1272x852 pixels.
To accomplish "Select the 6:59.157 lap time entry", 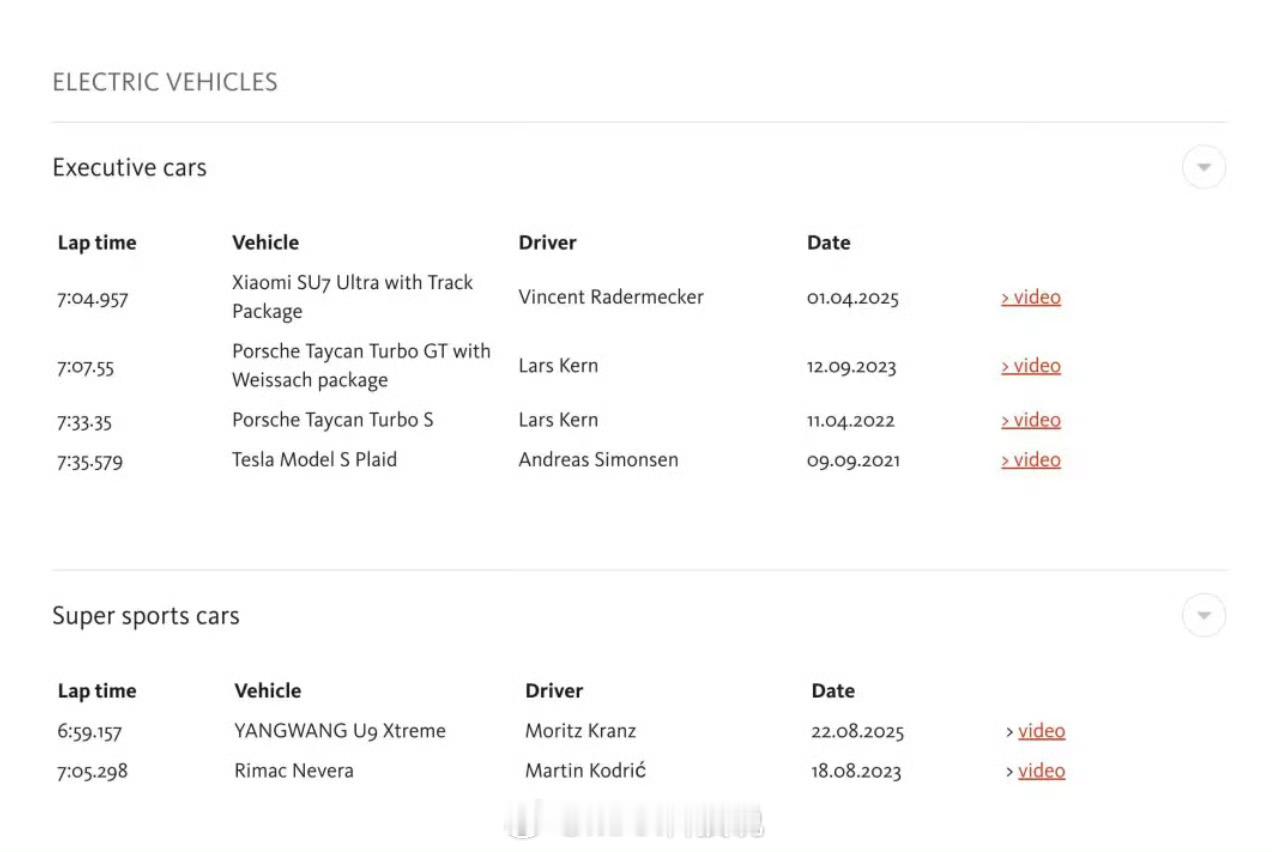I will (x=89, y=732).
